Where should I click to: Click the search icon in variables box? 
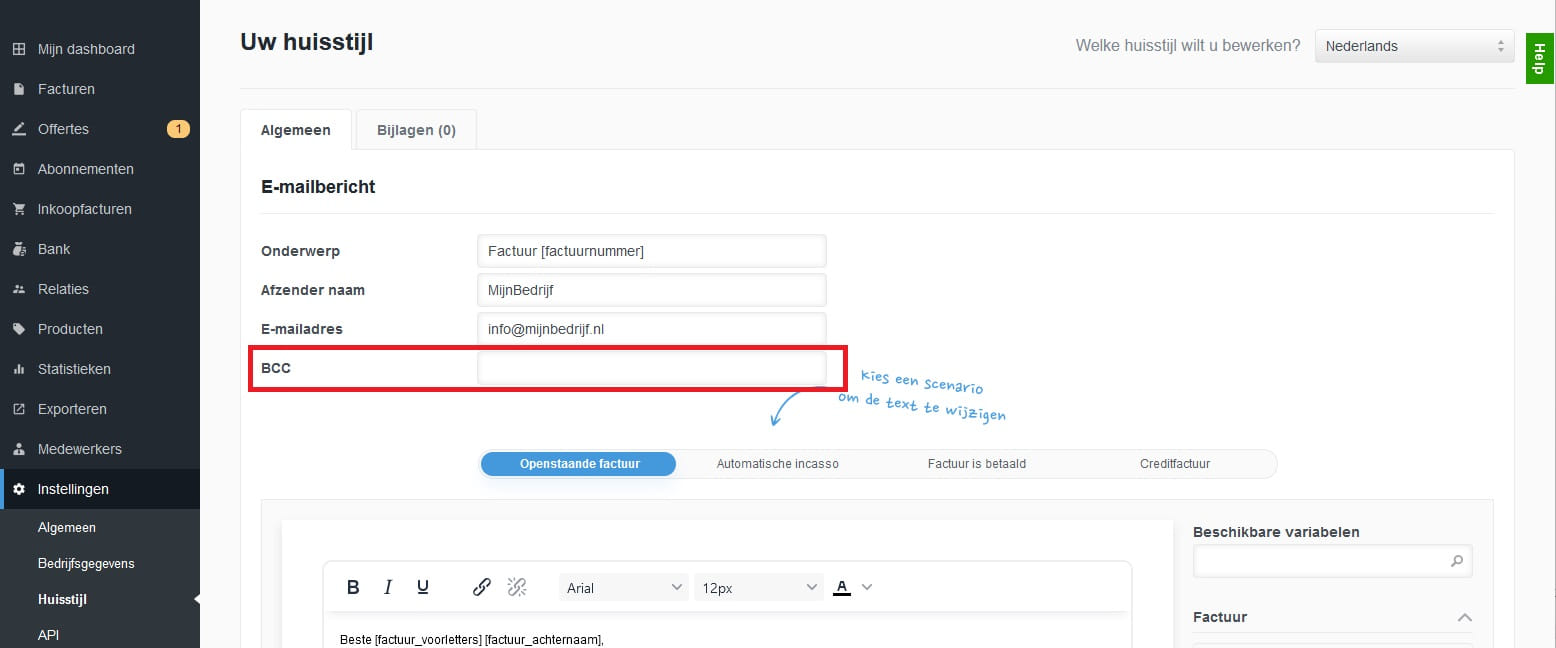click(1456, 562)
